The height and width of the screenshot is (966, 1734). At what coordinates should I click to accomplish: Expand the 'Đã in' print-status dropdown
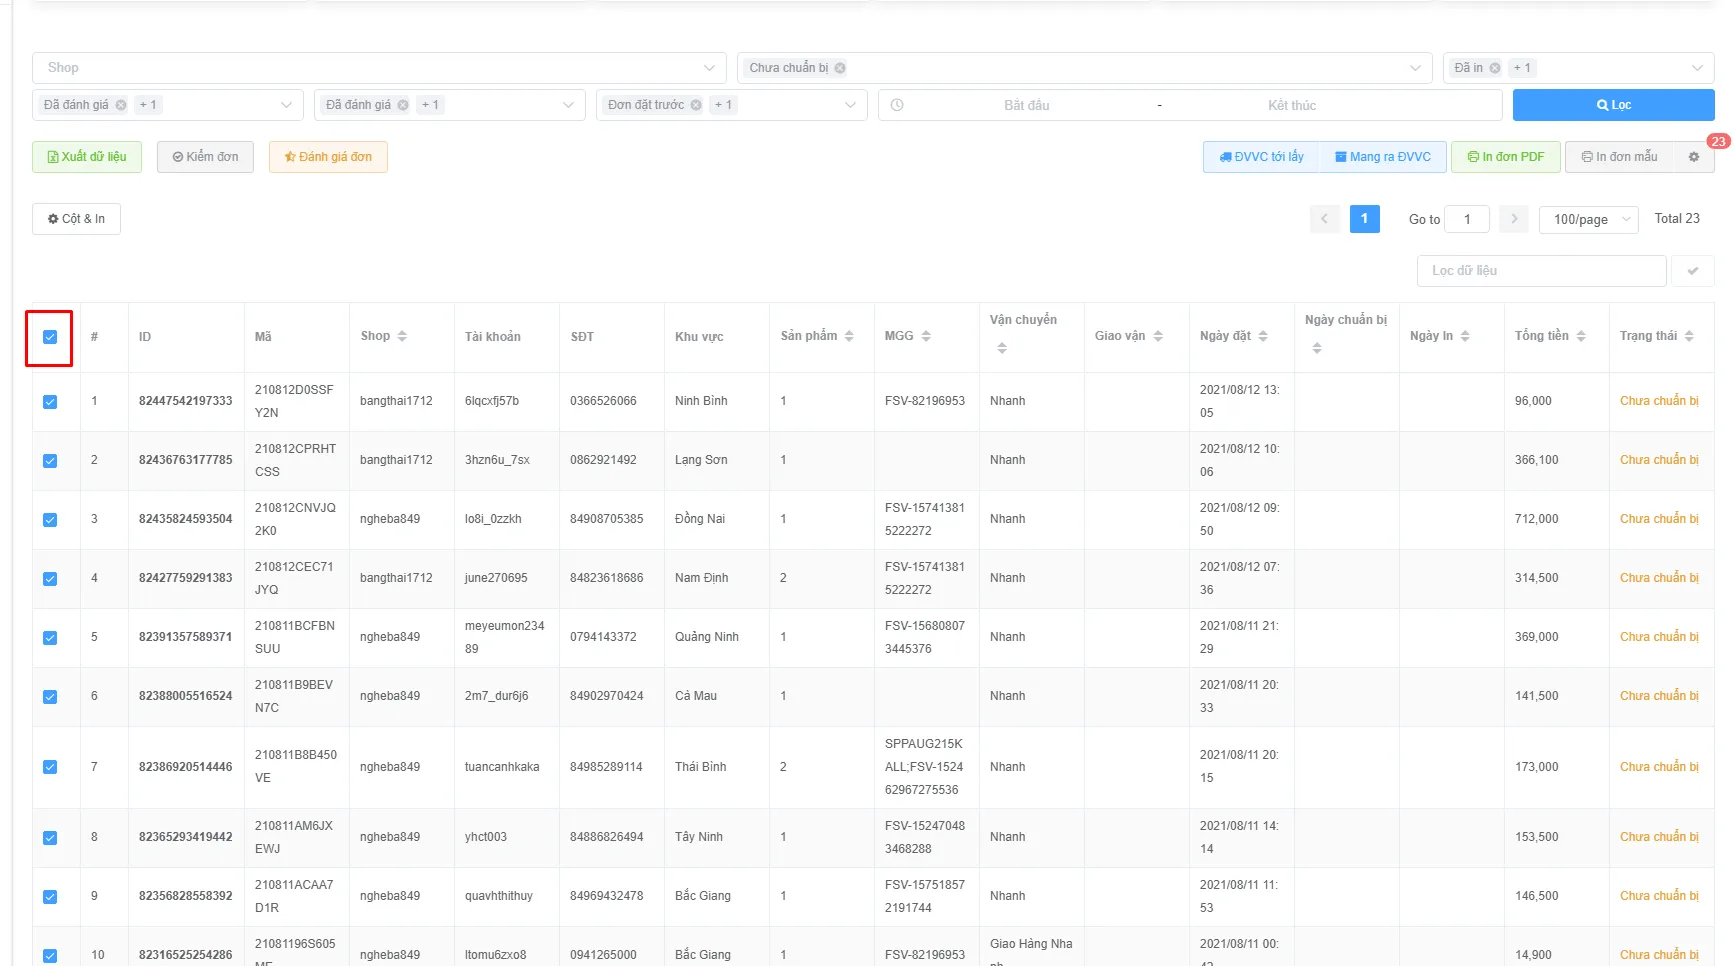coord(1578,68)
